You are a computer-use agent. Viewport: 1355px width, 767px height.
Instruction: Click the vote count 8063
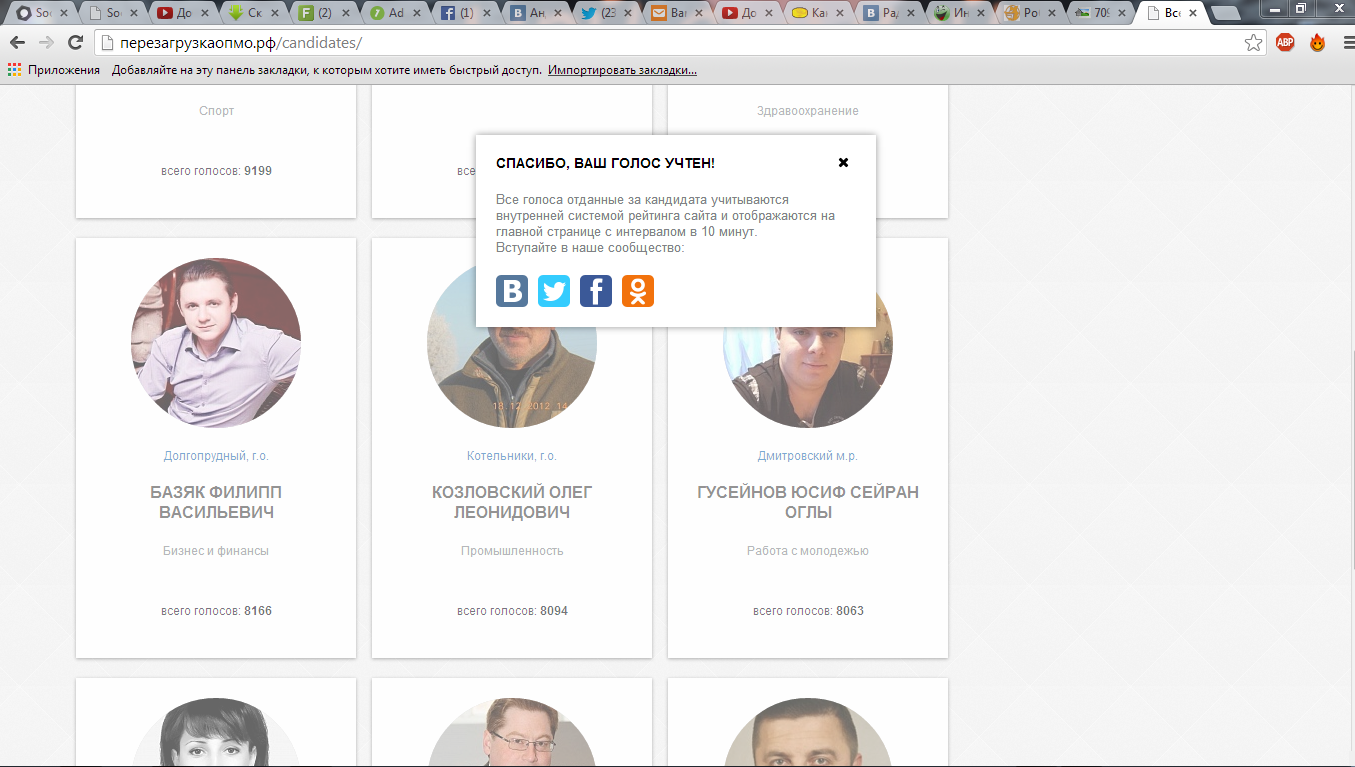(850, 611)
